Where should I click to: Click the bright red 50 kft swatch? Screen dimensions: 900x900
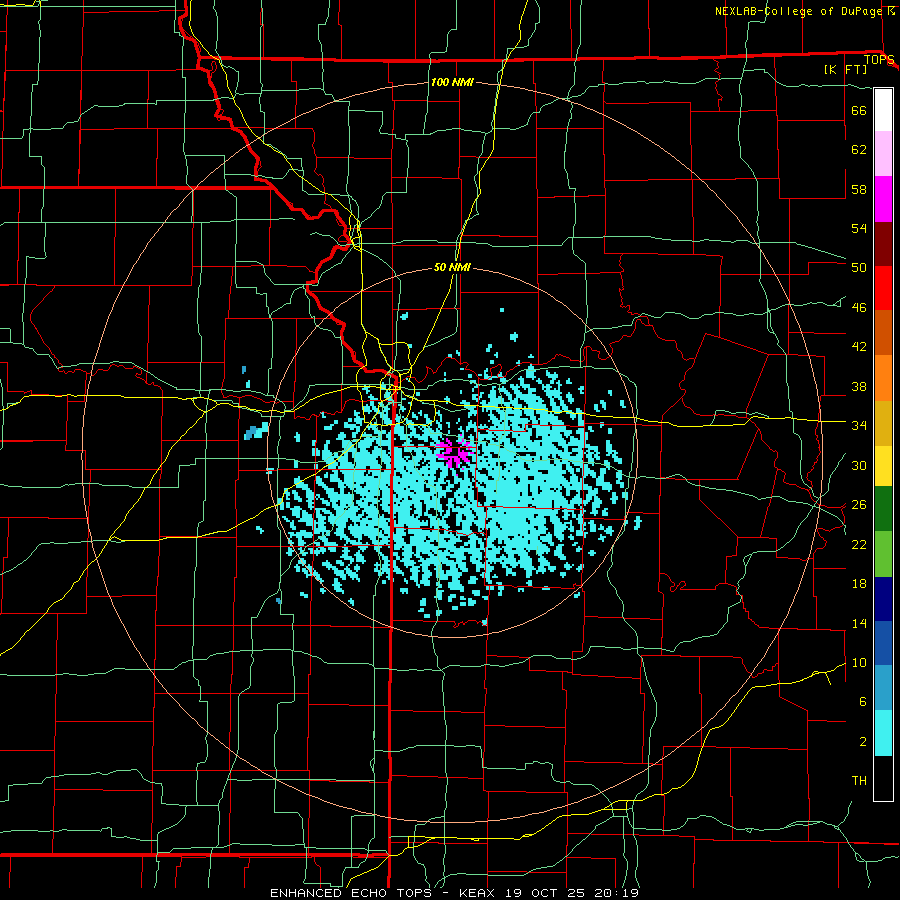[883, 288]
